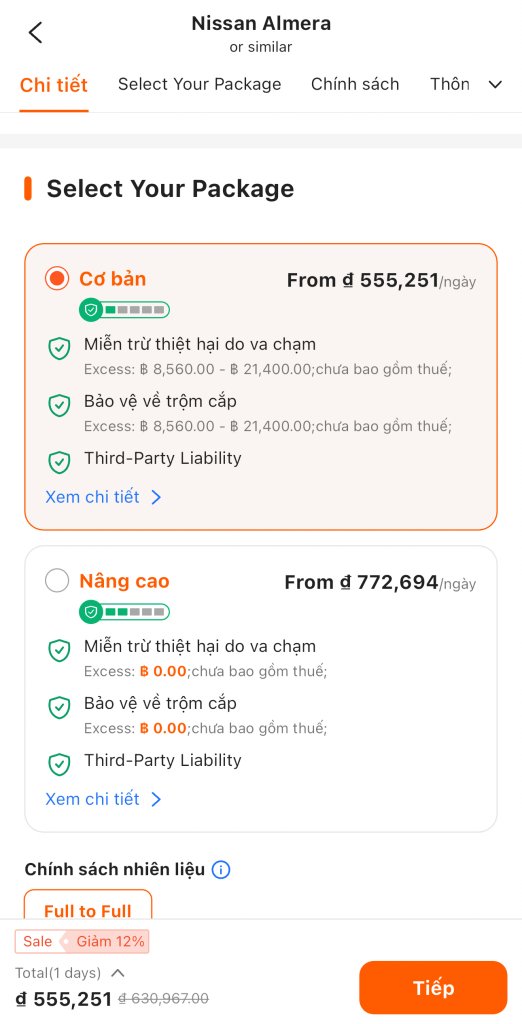Select the Nâng cao package radio button
The width and height of the screenshot is (522, 1024).
pos(57,581)
